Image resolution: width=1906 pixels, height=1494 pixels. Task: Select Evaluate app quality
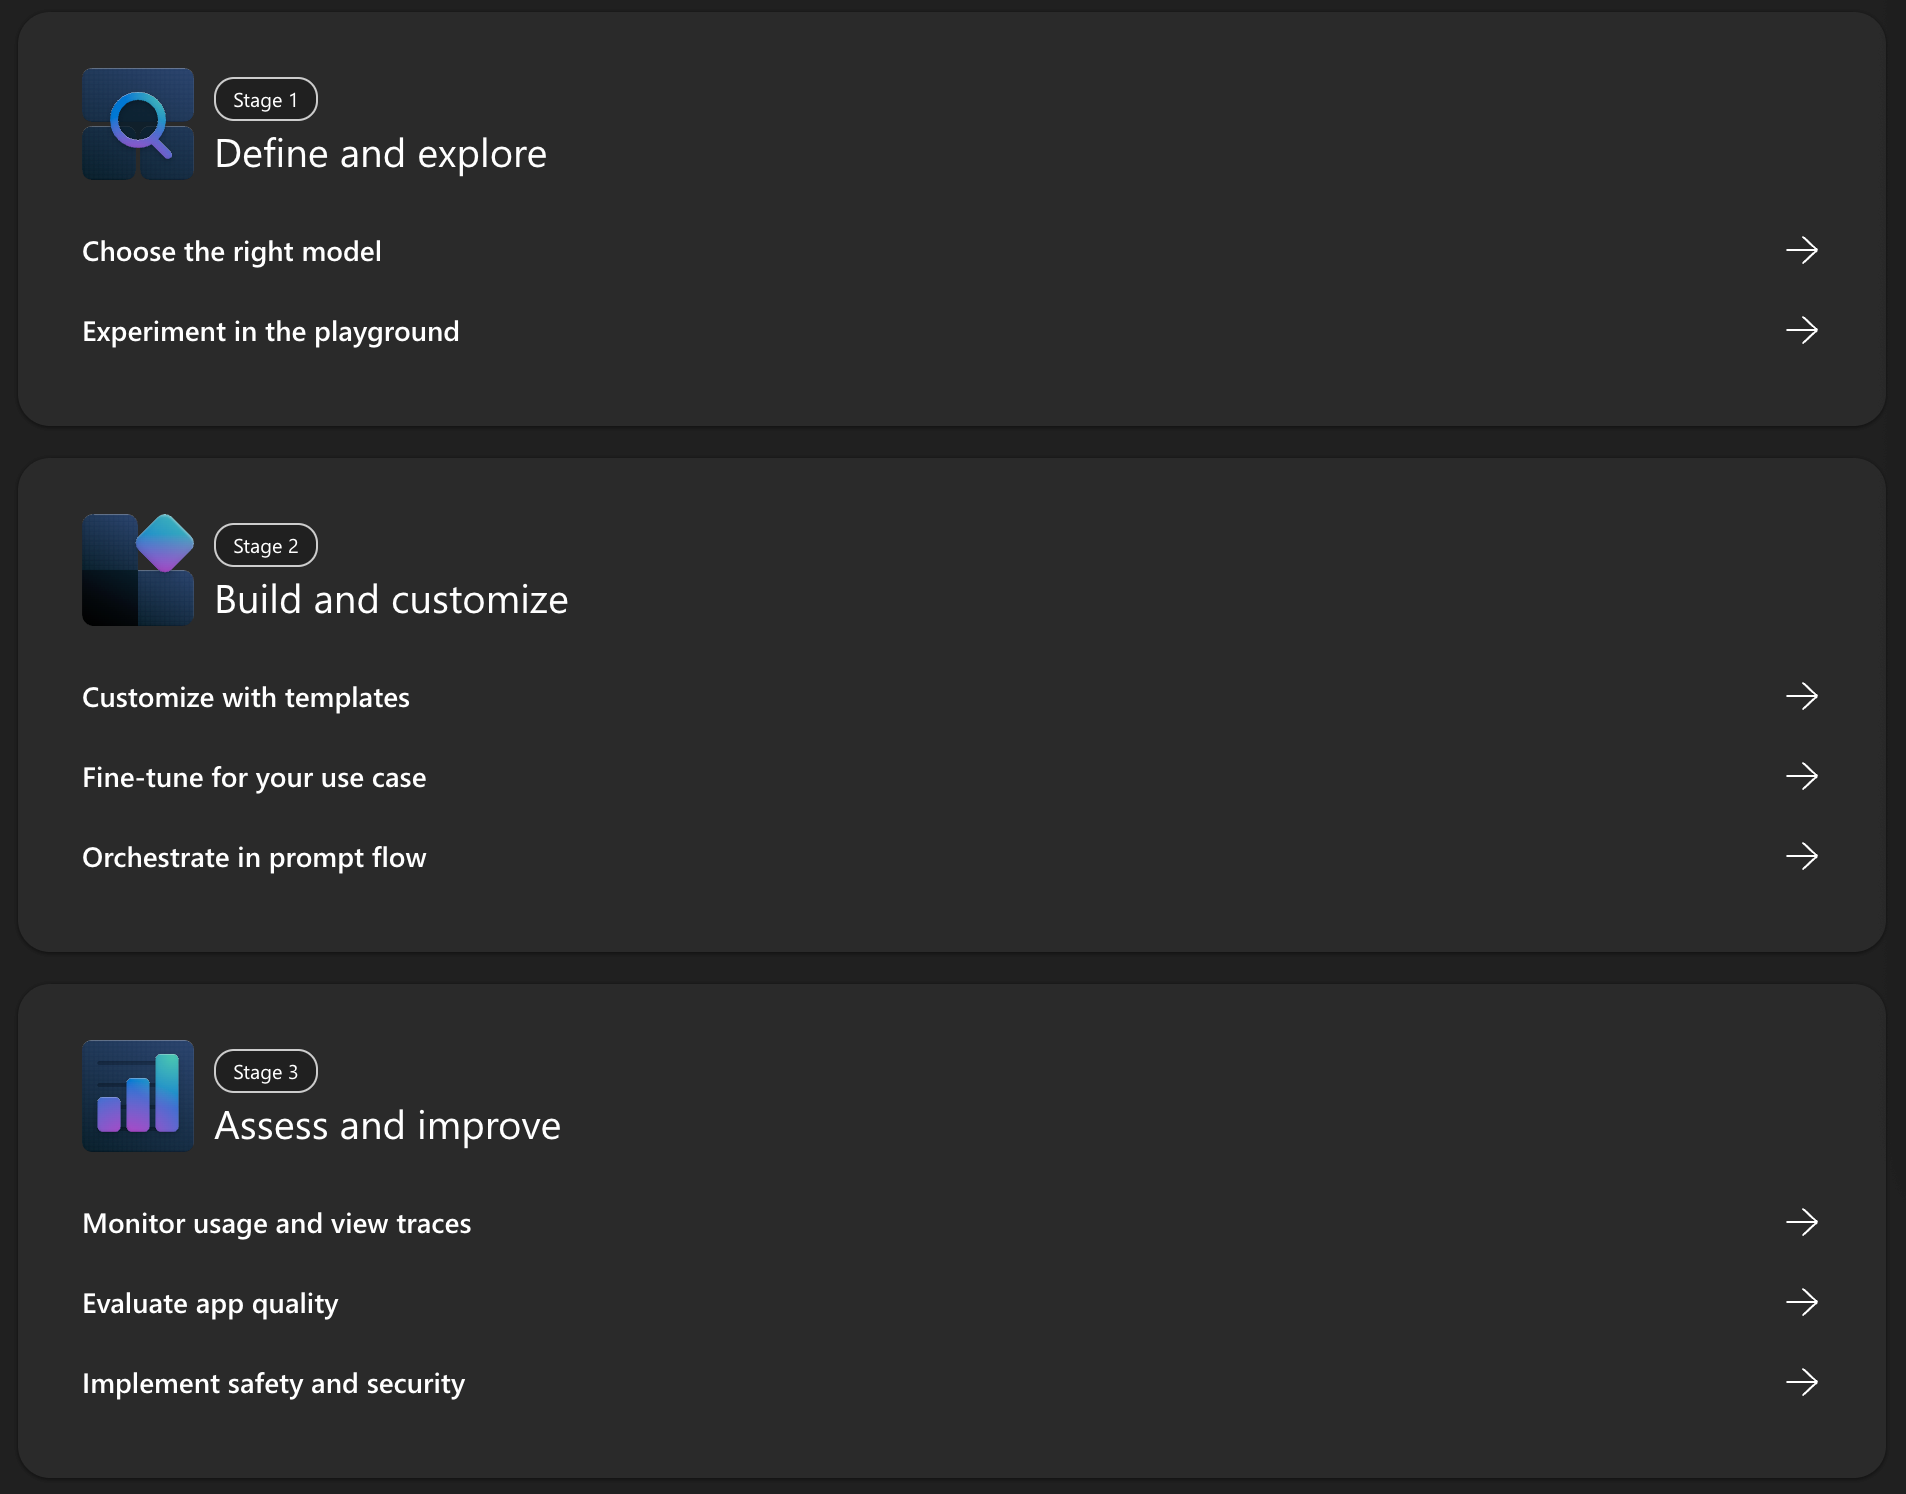210,1303
